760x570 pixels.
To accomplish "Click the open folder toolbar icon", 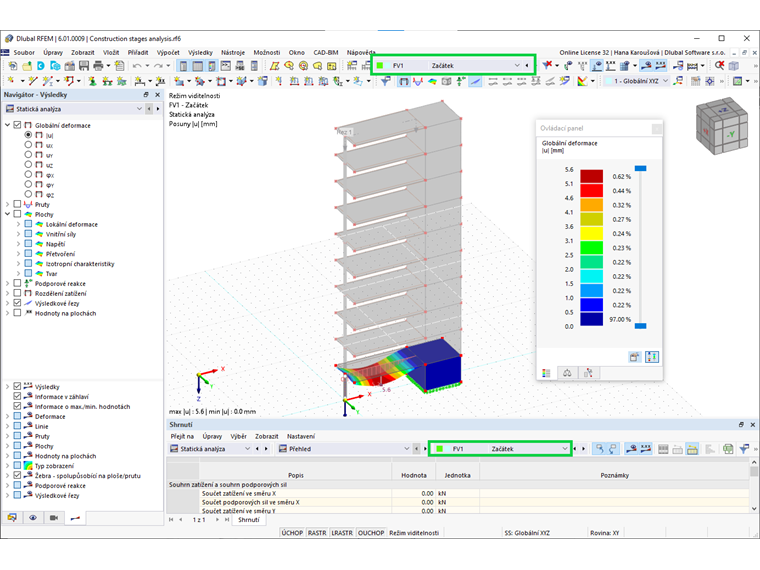I will point(27,65).
